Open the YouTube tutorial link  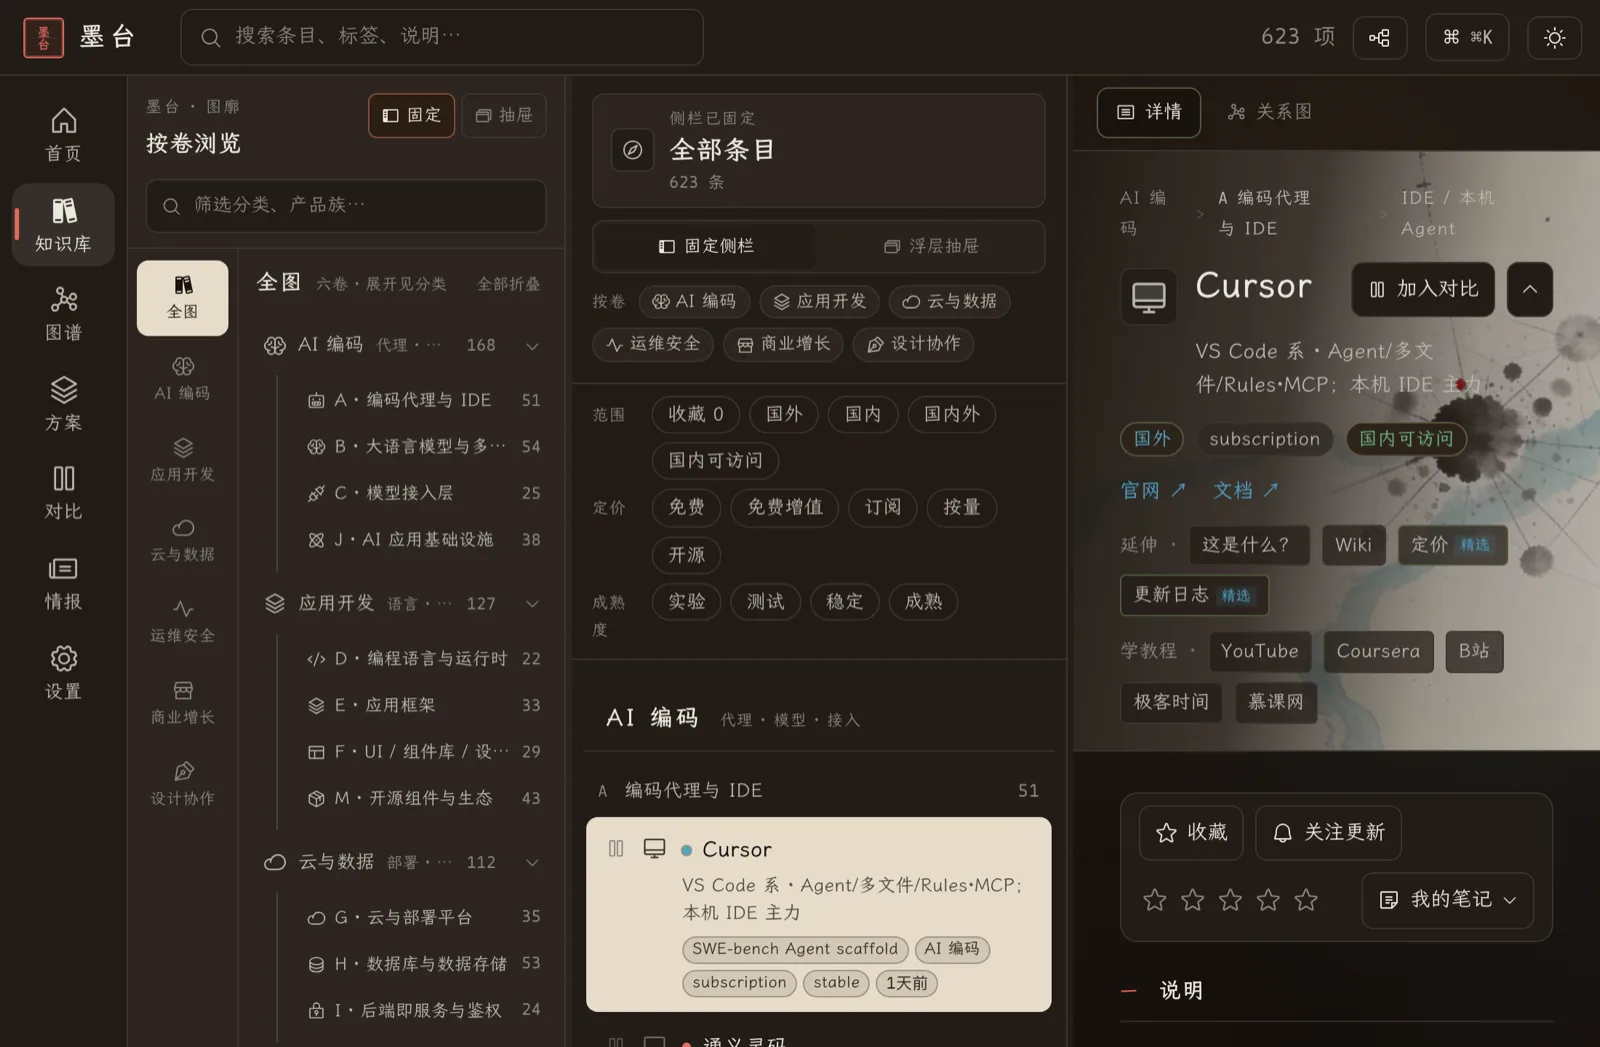pyautogui.click(x=1259, y=651)
